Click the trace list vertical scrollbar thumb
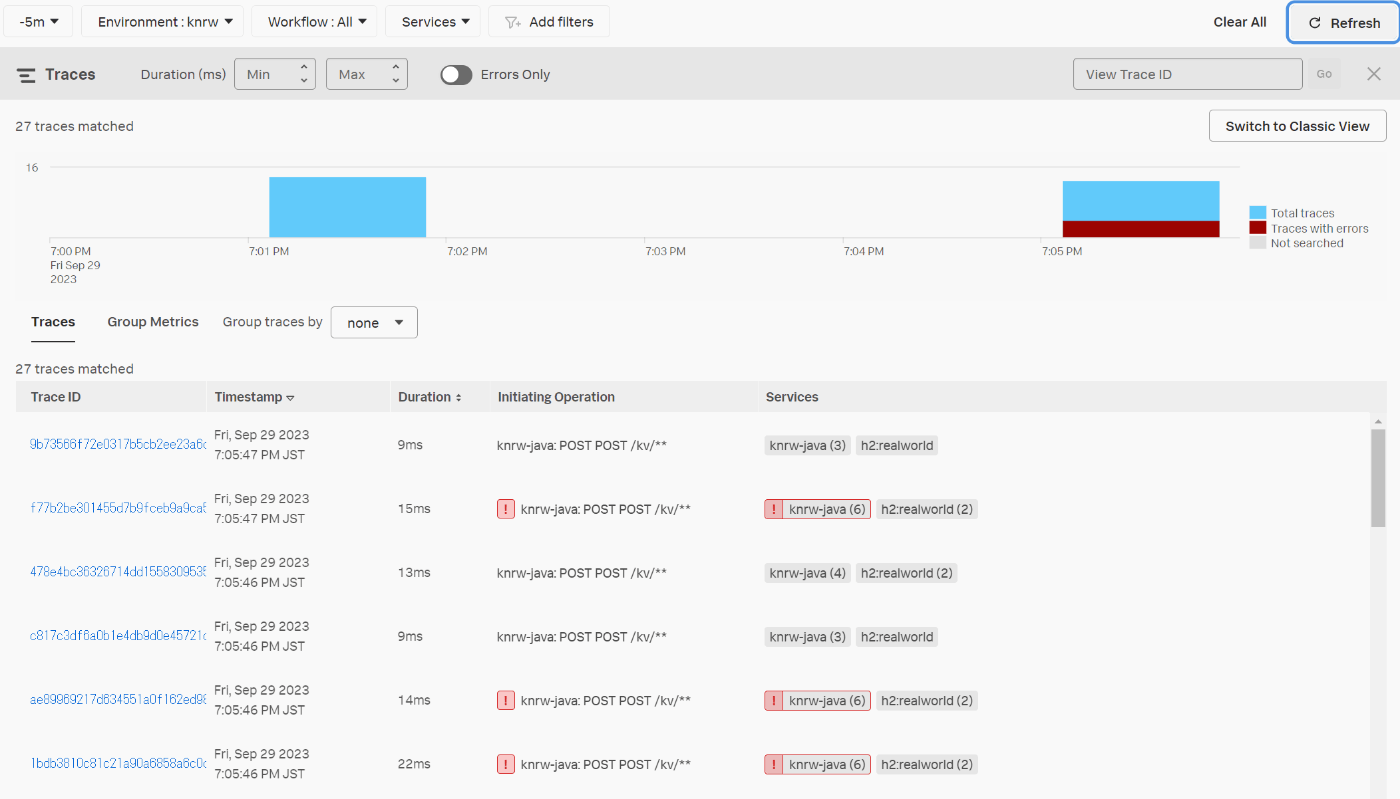 1378,478
